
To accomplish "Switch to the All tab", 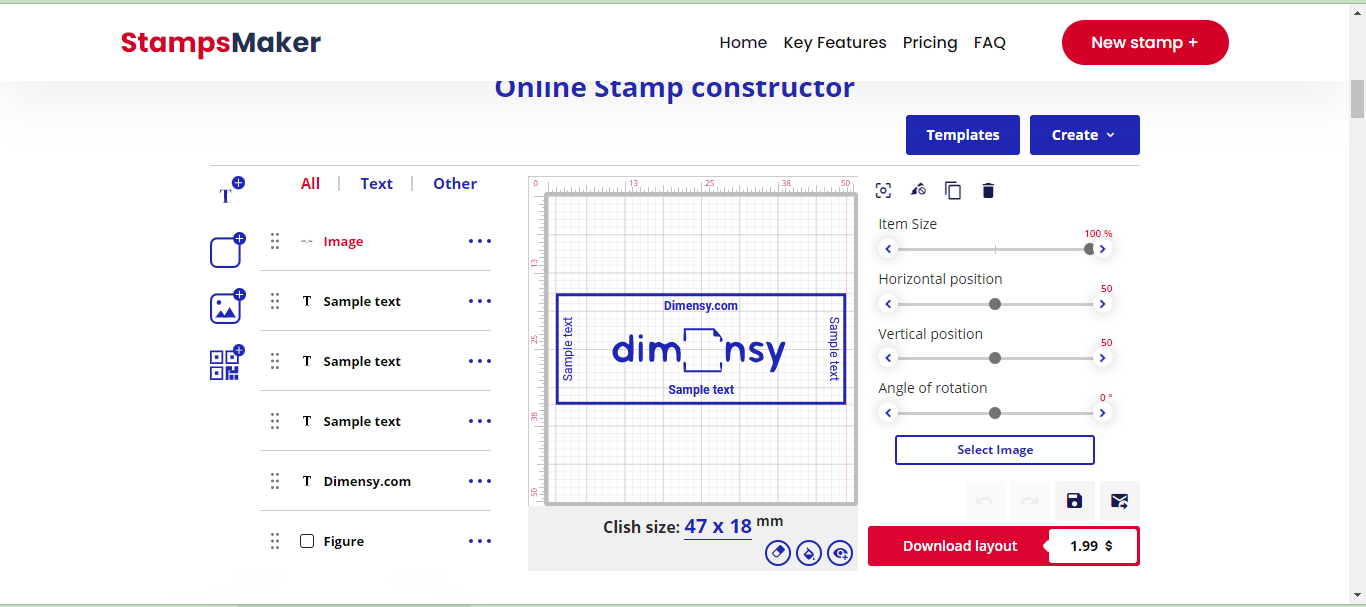I will 311,184.
